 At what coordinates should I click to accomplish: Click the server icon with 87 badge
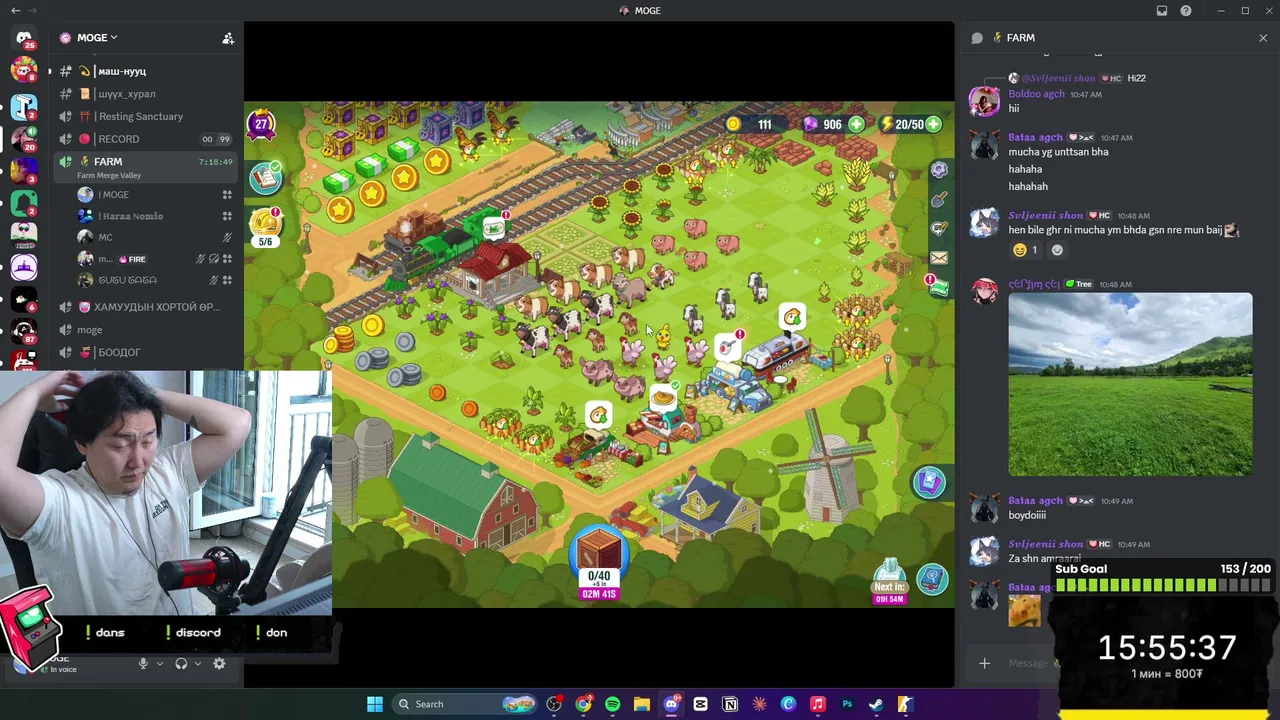[24, 330]
